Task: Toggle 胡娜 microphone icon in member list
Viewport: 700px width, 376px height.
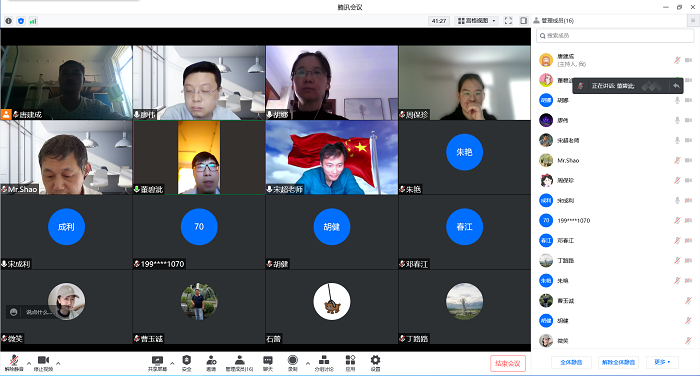Action: [x=677, y=100]
